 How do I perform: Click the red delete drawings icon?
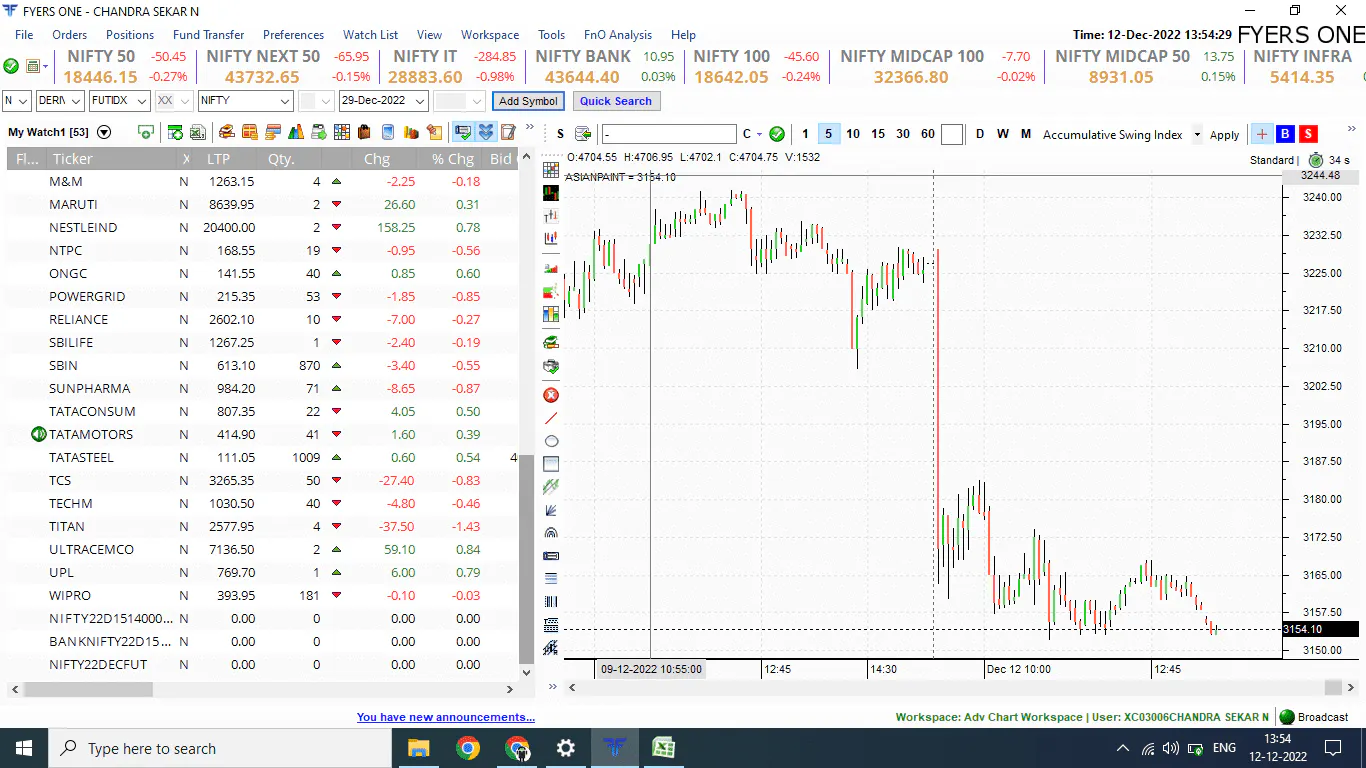pyautogui.click(x=551, y=395)
